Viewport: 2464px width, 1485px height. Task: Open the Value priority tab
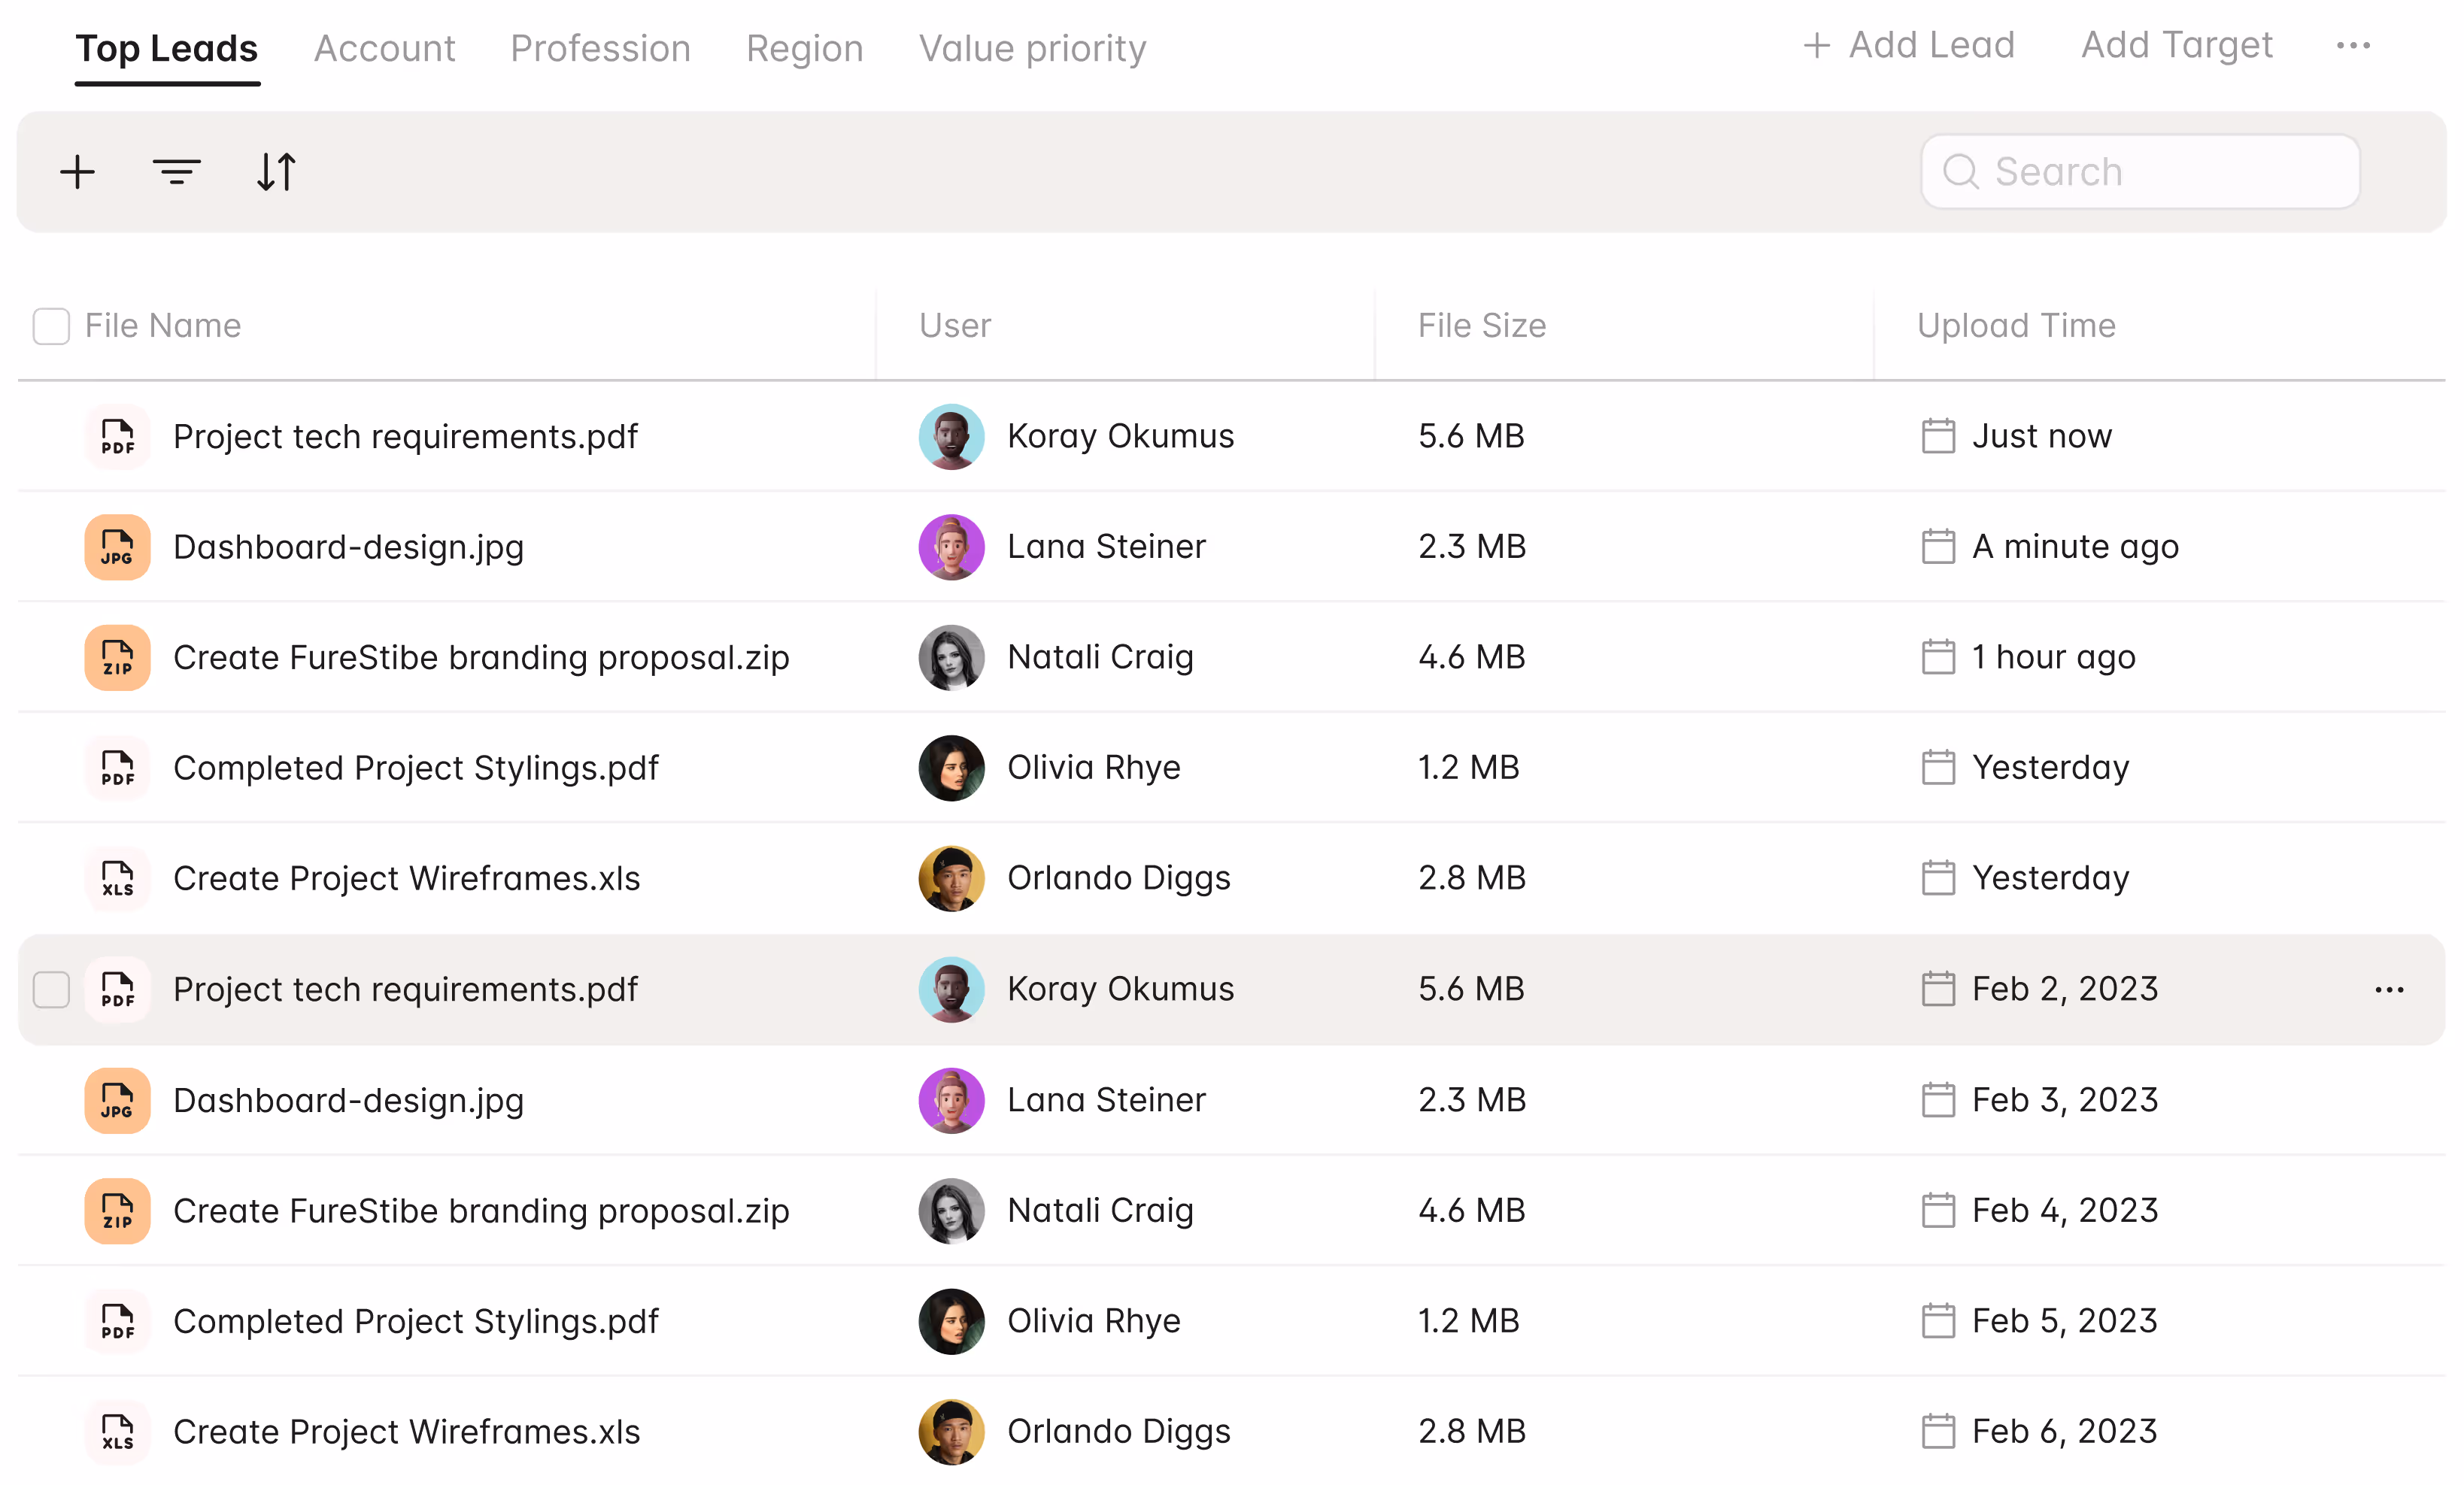coord(1032,48)
